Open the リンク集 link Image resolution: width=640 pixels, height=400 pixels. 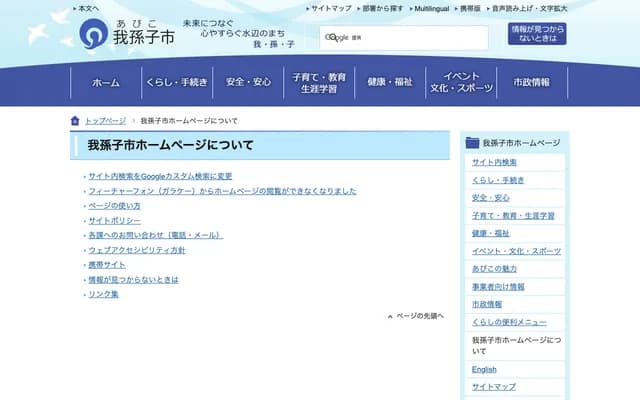(103, 294)
